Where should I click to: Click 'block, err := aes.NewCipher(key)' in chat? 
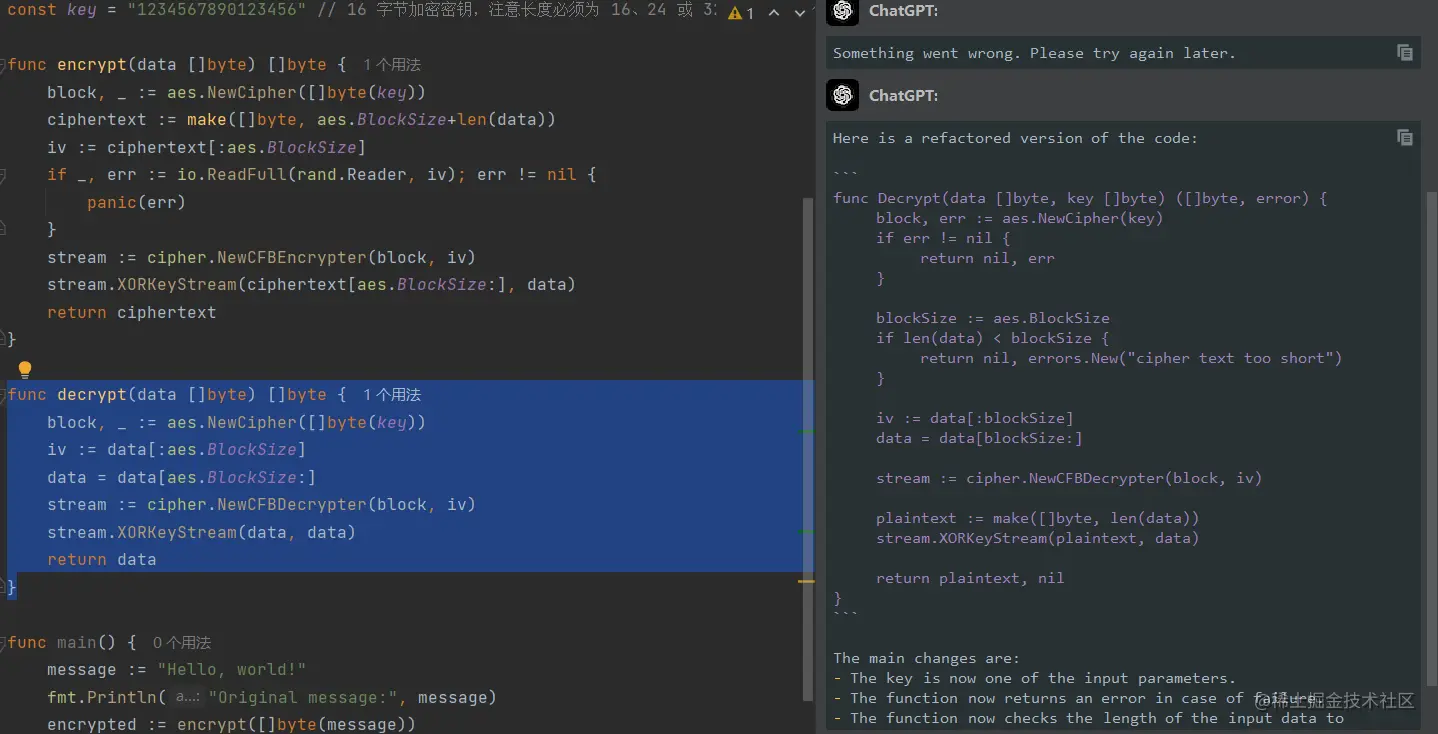(1019, 218)
